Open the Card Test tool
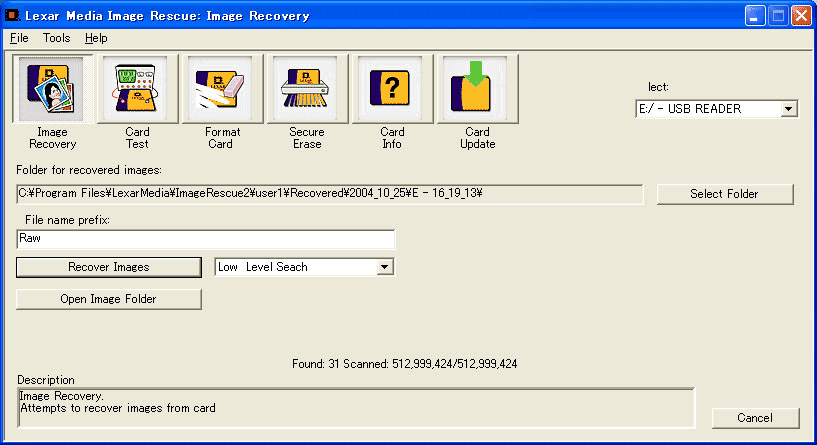Screen dimensions: 817x445 click(x=137, y=90)
